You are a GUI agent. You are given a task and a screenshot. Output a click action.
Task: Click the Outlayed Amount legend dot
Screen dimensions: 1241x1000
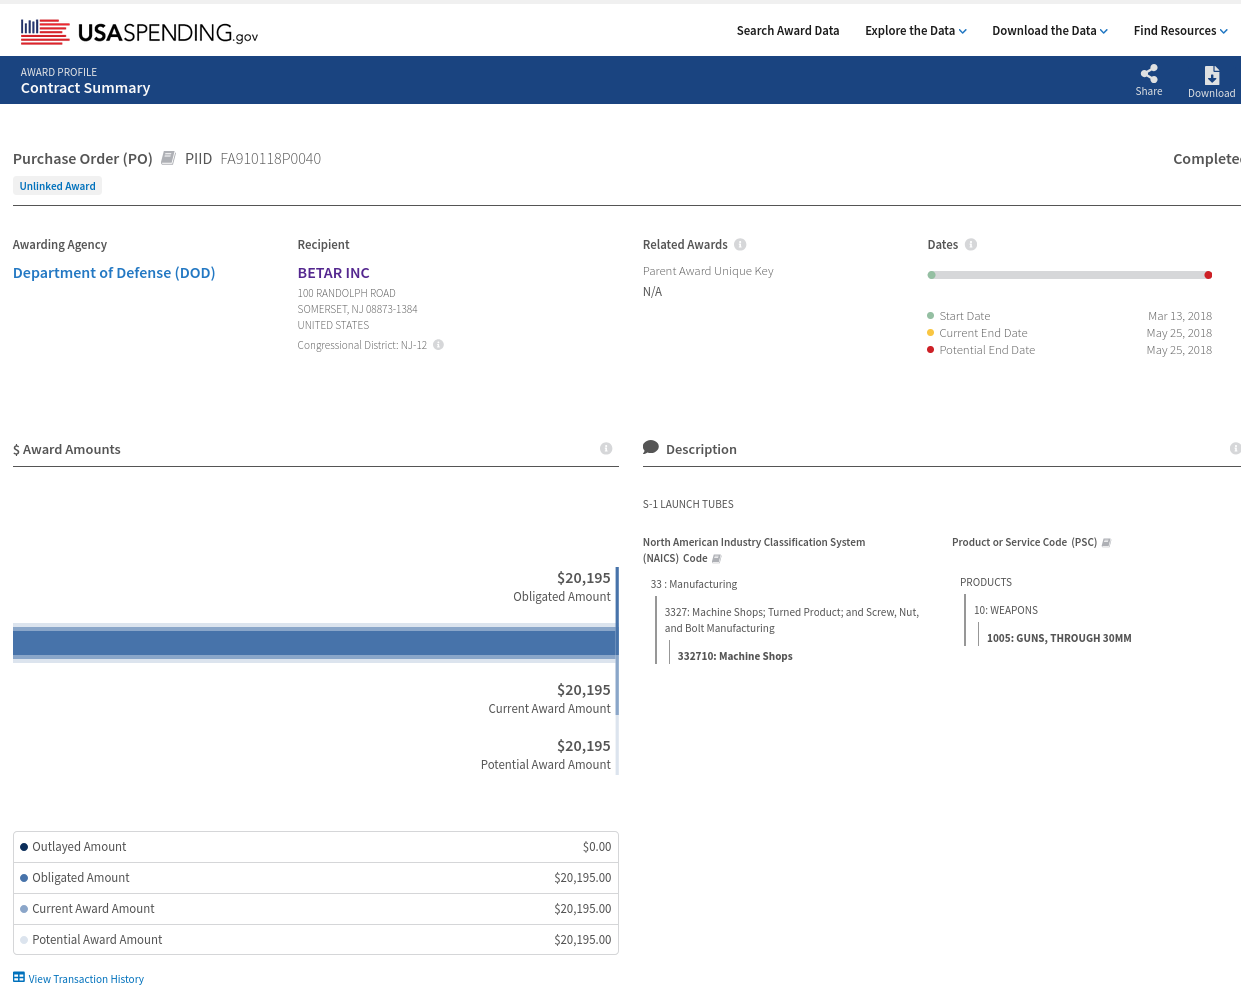tap(24, 847)
